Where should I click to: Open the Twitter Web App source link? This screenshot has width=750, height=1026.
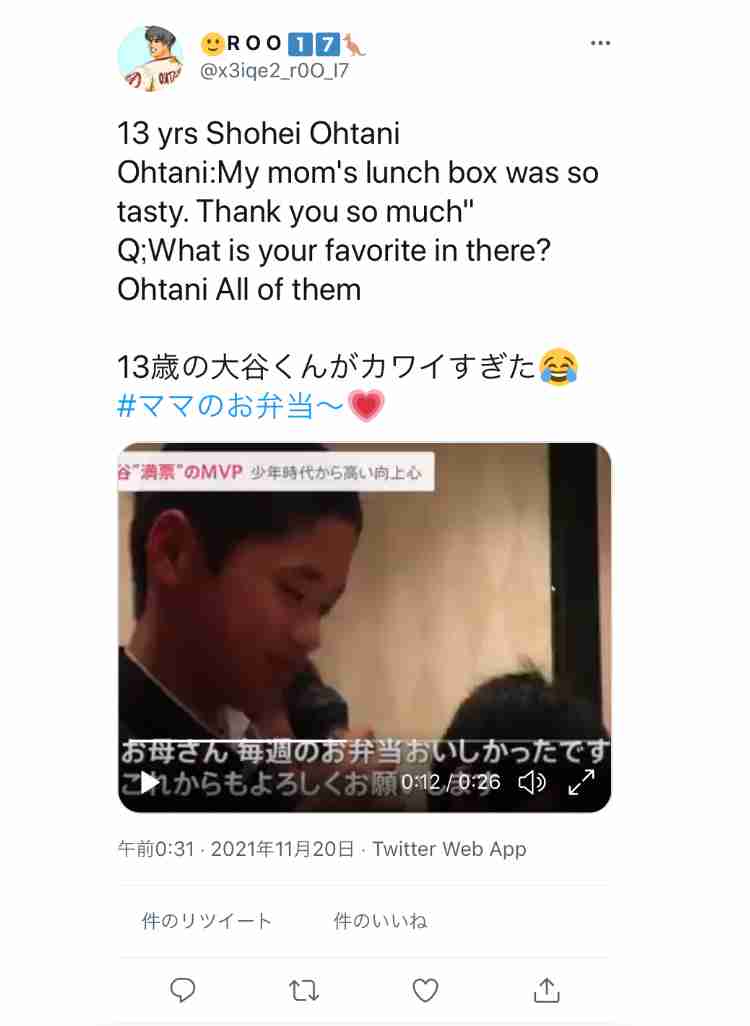pos(449,849)
